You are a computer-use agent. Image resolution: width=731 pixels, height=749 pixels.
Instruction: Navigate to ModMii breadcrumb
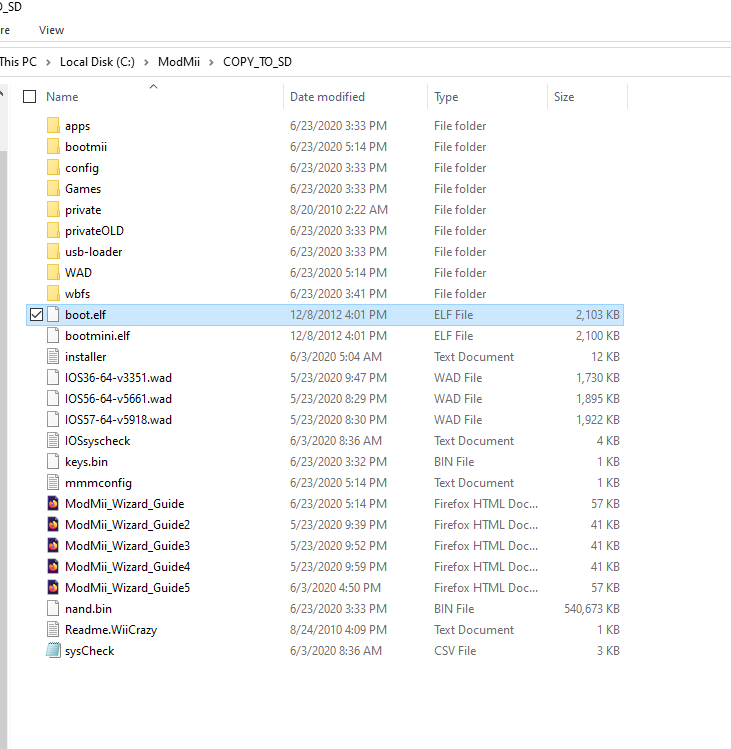(179, 62)
